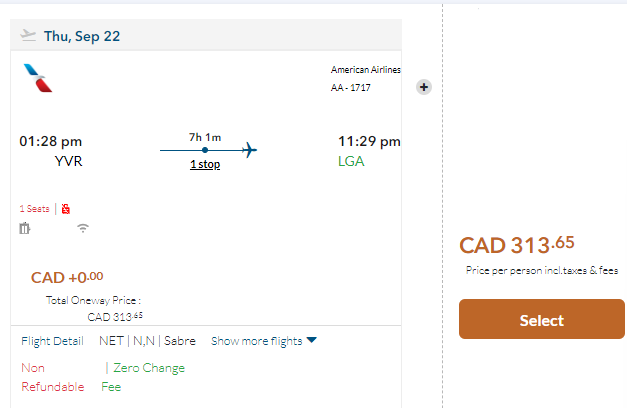Click the LGA arrival airport code
This screenshot has height=408, width=627.
(351, 160)
